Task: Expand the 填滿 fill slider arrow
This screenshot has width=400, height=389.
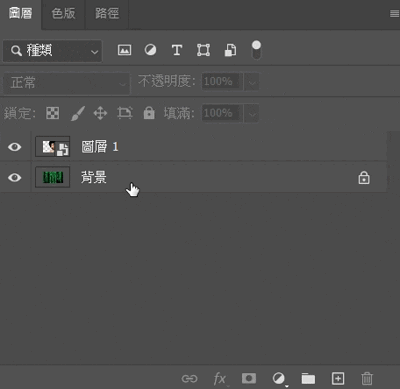Action: coord(252,113)
